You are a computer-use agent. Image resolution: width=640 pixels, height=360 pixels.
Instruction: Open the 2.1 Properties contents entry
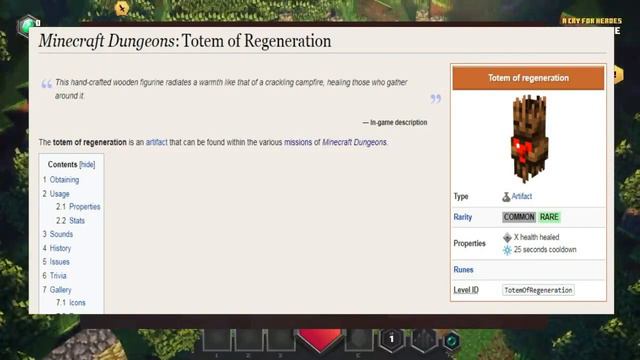coord(84,207)
